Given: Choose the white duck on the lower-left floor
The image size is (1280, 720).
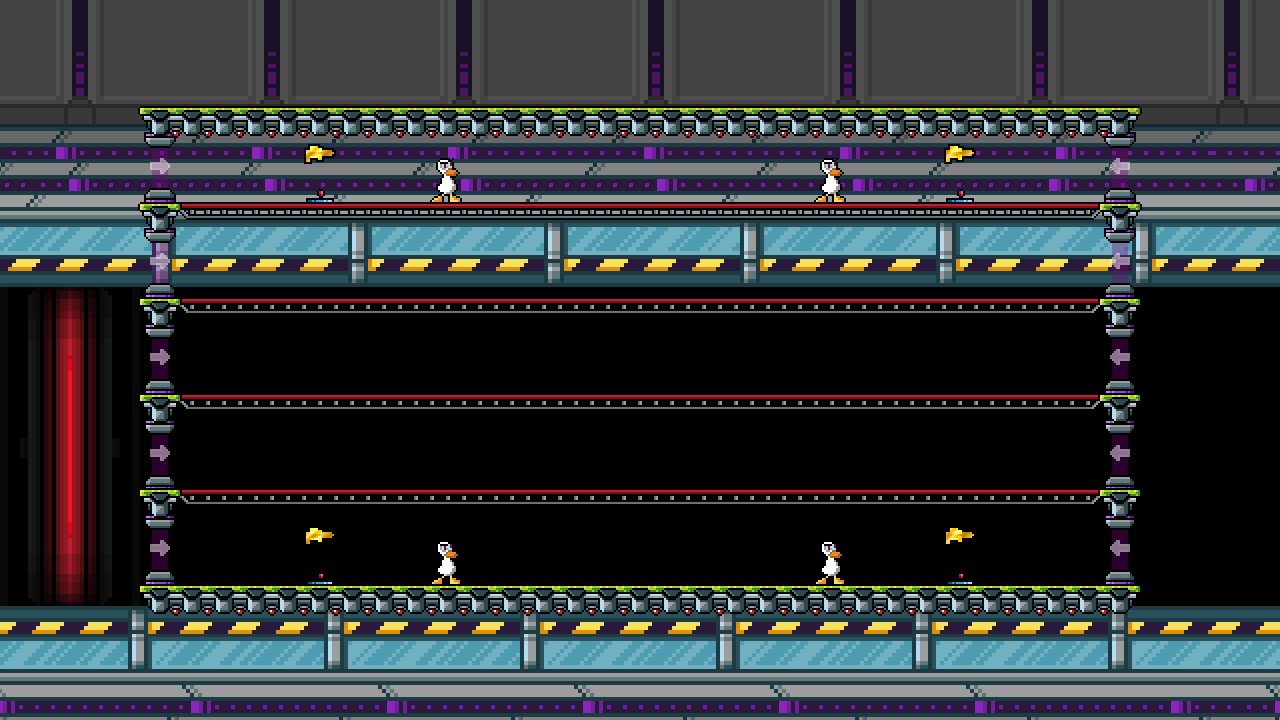Looking at the screenshot, I should pos(446,563).
